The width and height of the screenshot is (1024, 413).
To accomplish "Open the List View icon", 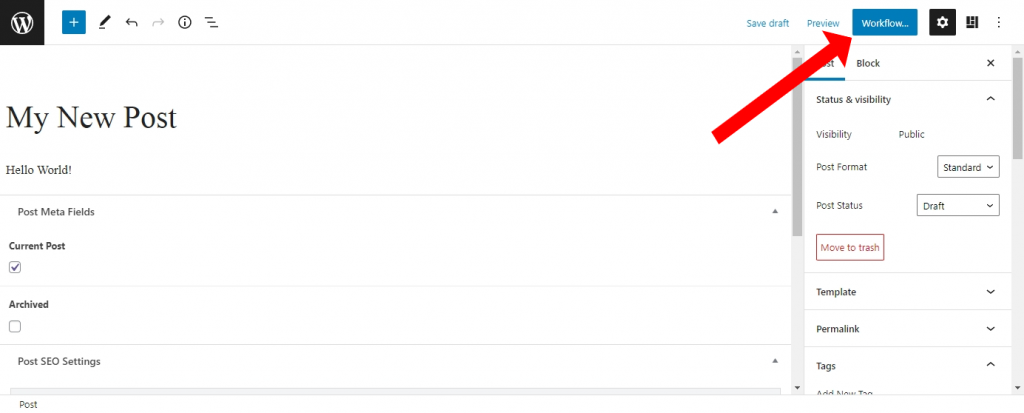I will point(211,22).
